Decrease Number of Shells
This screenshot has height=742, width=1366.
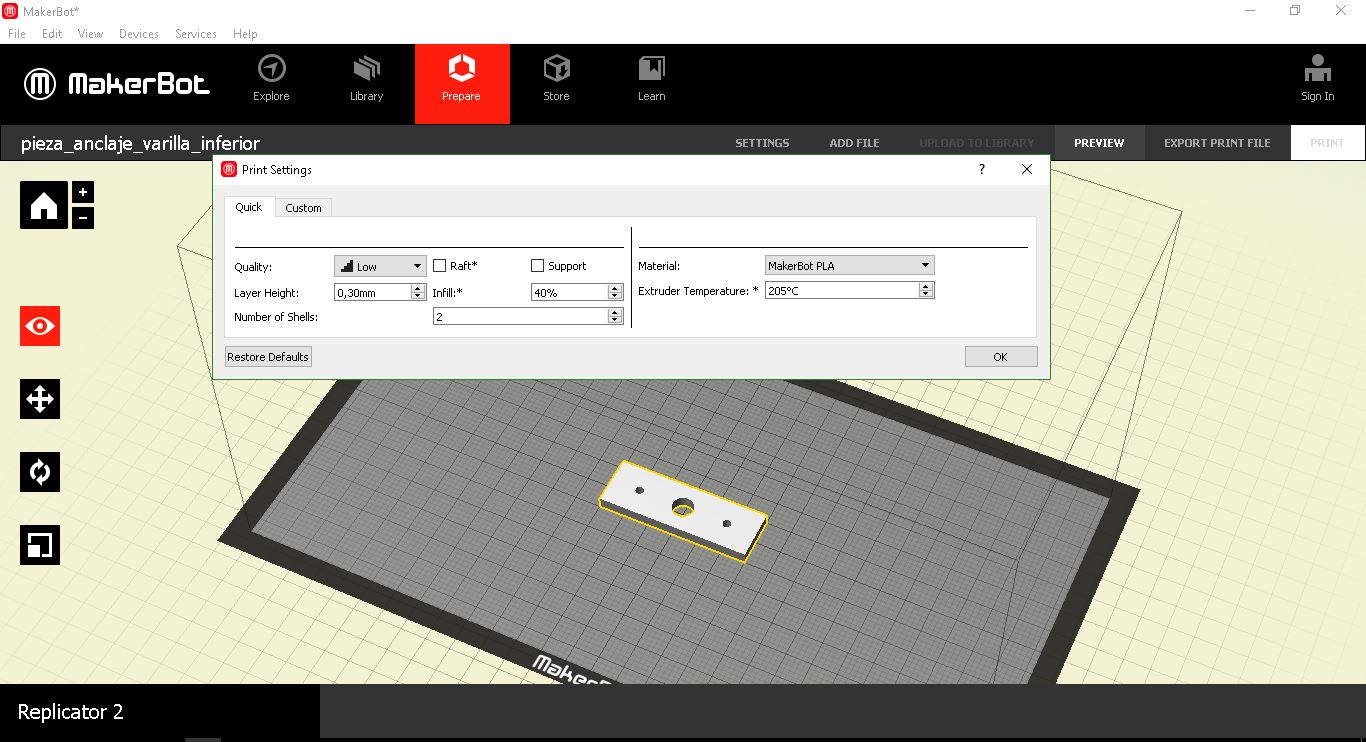(x=615, y=320)
